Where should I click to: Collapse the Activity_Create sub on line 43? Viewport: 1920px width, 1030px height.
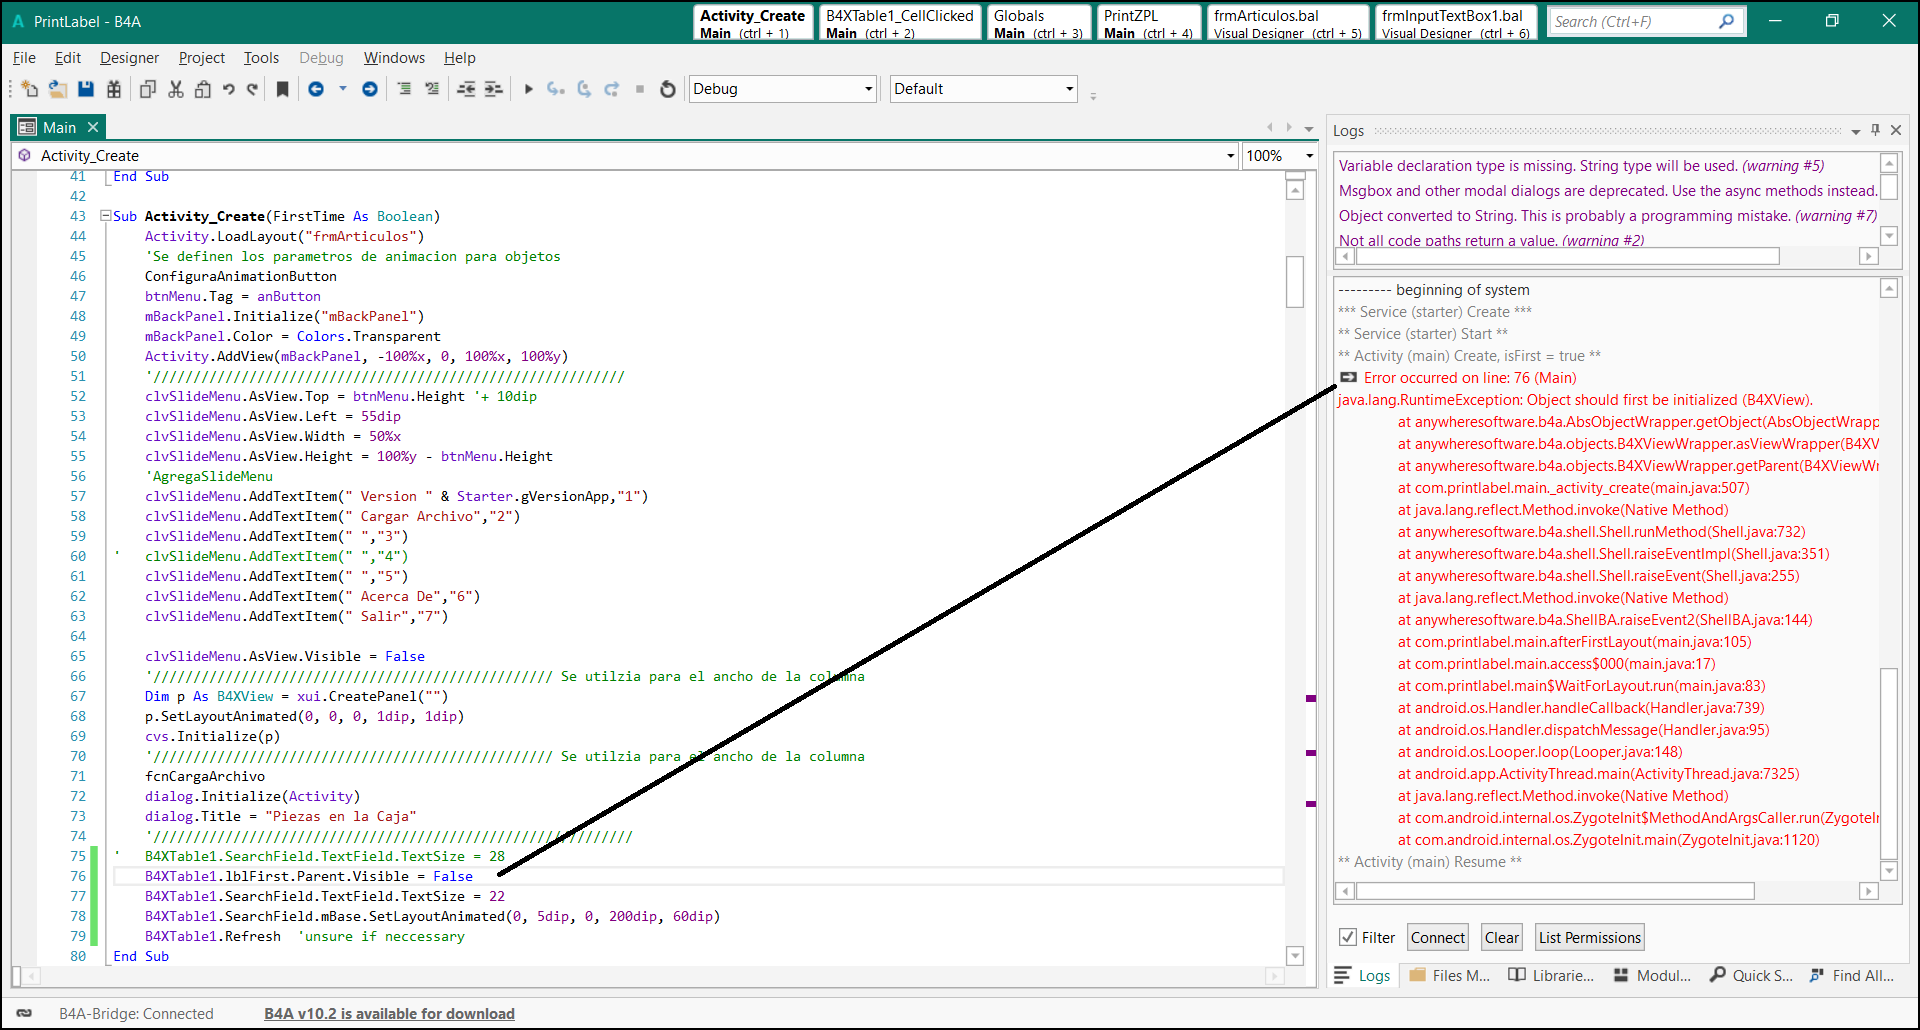point(105,216)
